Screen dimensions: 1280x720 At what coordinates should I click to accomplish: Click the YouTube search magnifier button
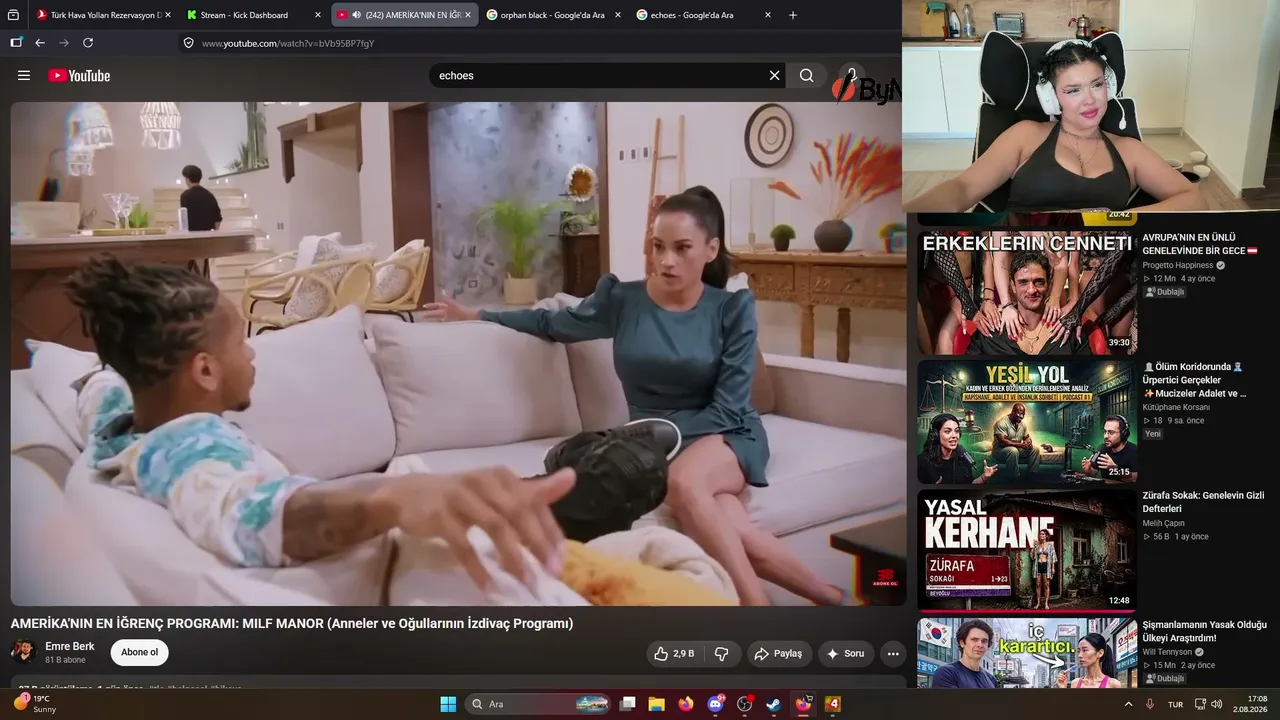(x=807, y=75)
